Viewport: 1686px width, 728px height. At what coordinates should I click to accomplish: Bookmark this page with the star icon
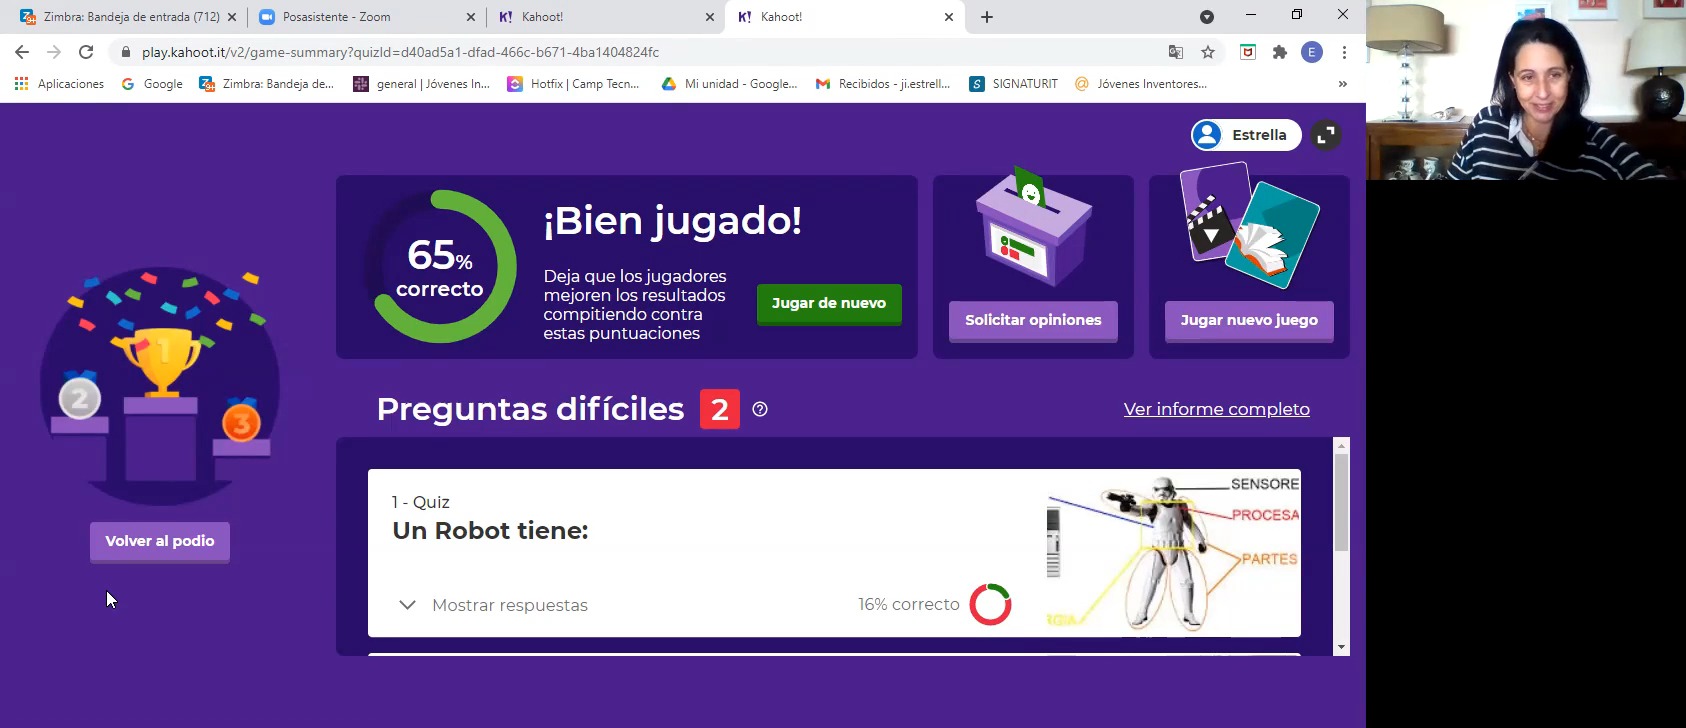[x=1208, y=52]
